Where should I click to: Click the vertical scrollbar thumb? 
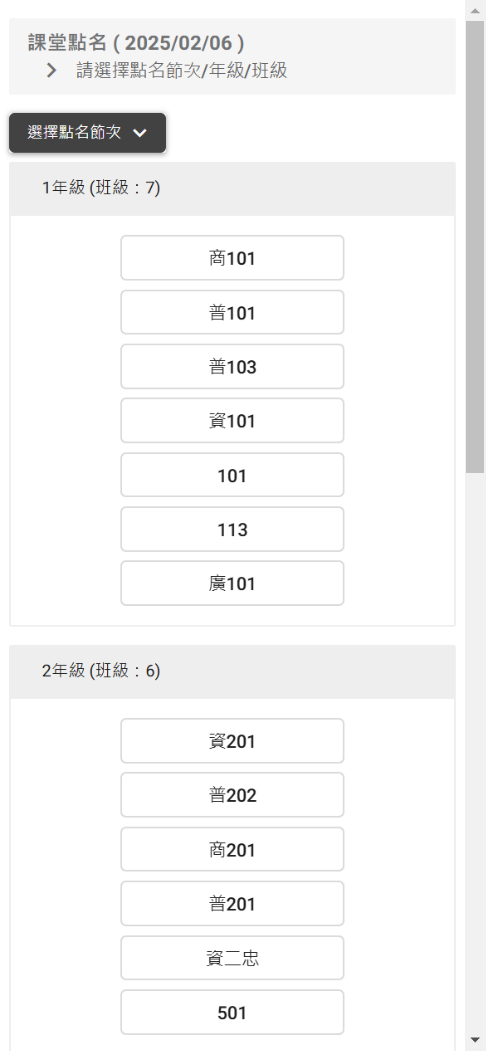point(475,247)
